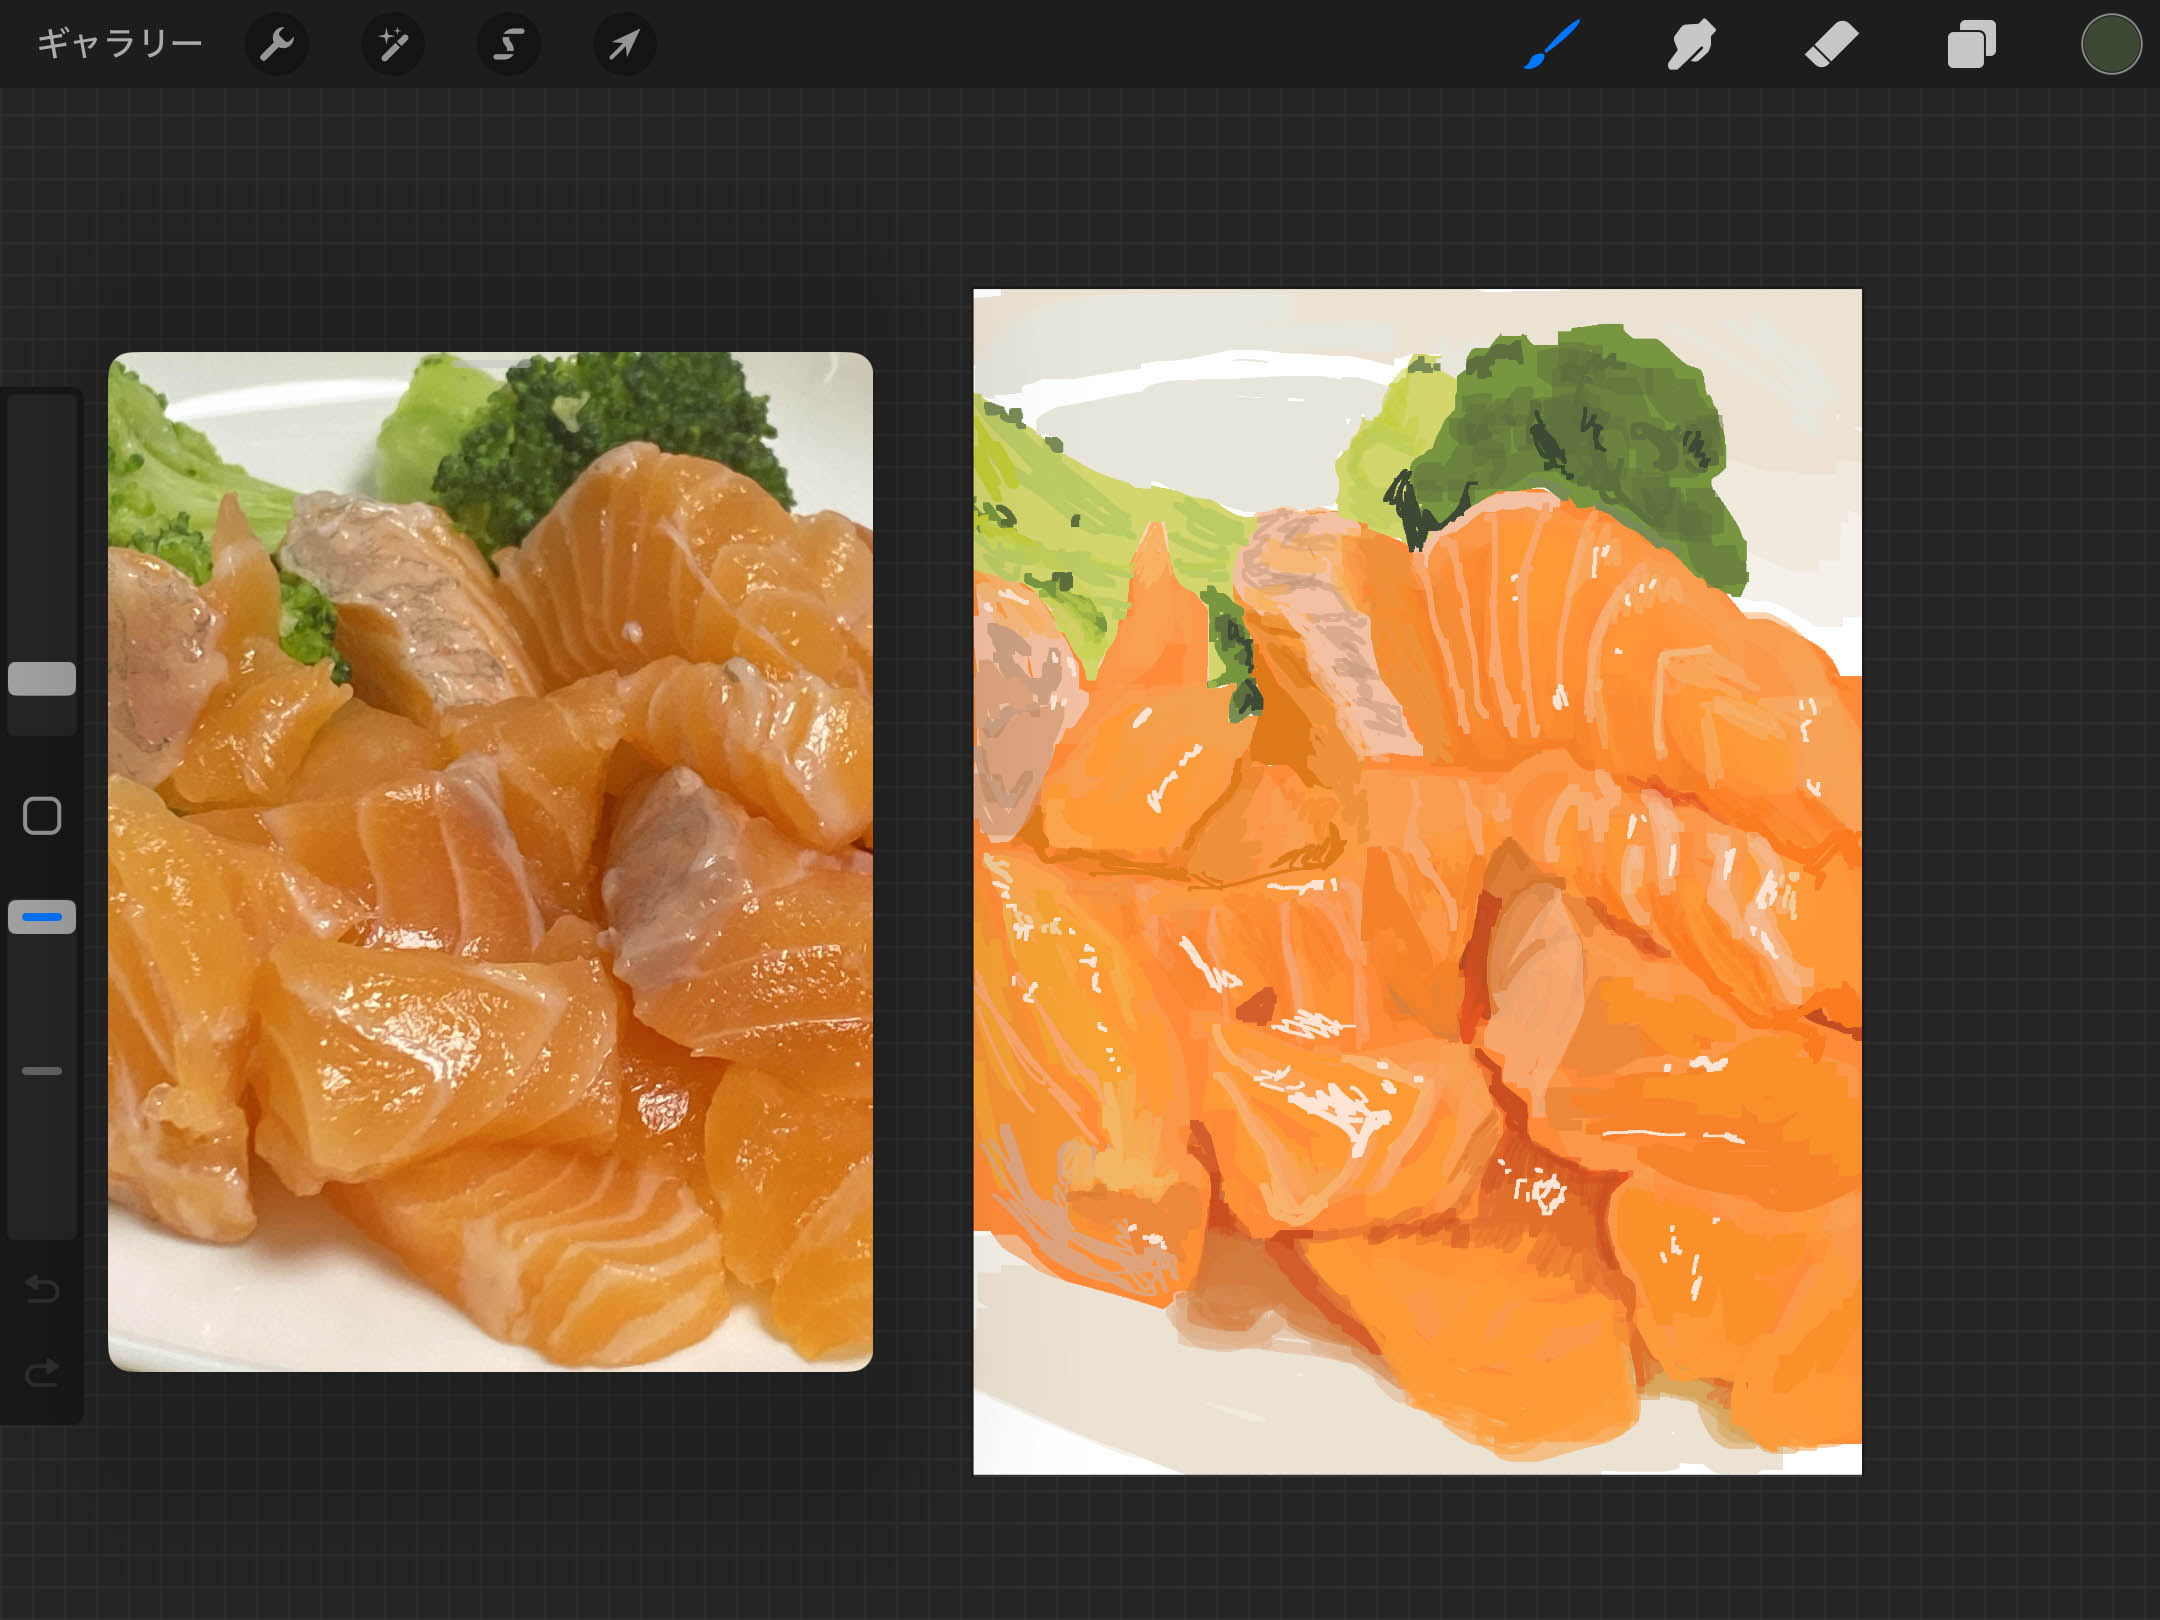
Task: Click the brush size slider handle
Action: 42,678
